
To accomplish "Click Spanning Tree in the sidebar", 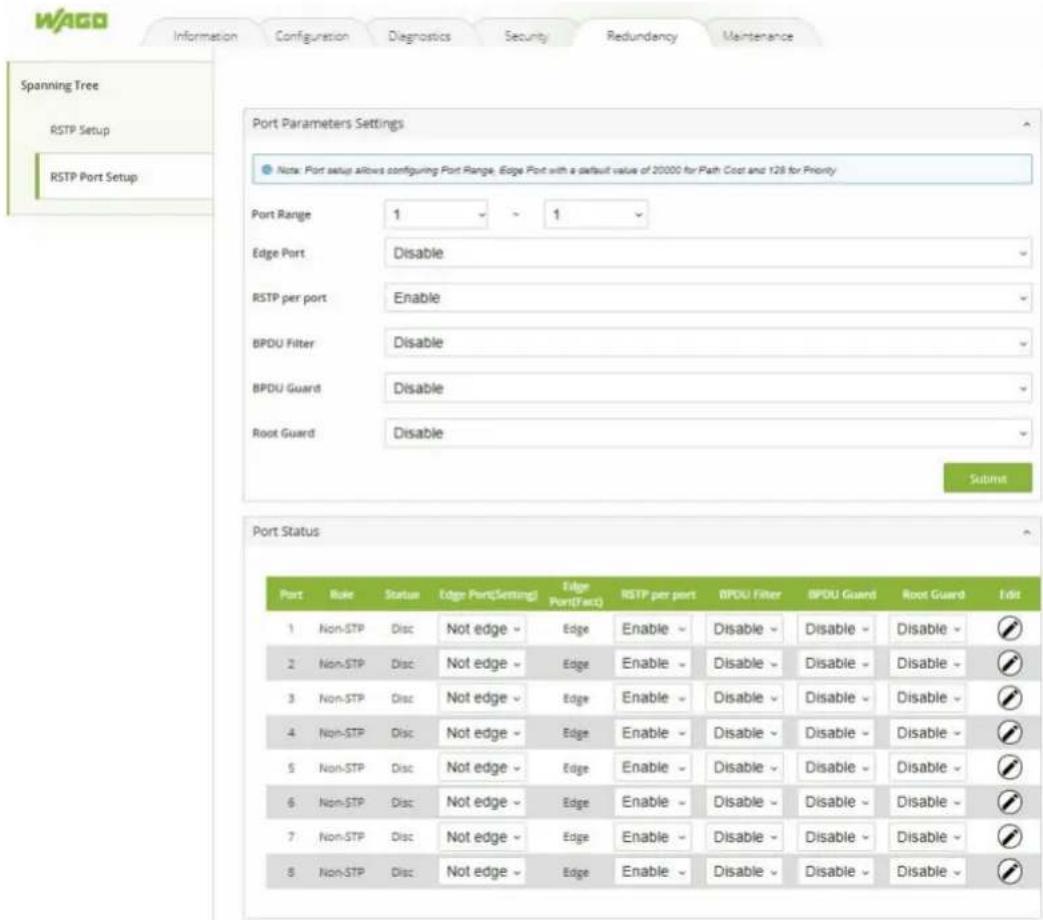I will point(59,85).
